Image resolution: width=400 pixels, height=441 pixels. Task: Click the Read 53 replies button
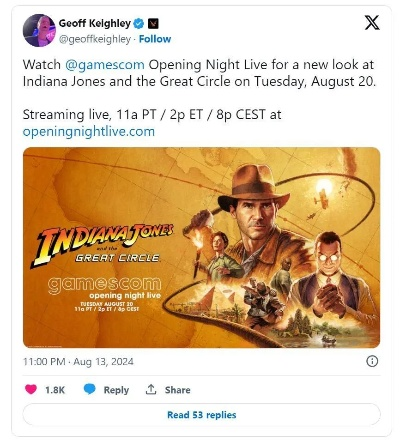pyautogui.click(x=201, y=415)
